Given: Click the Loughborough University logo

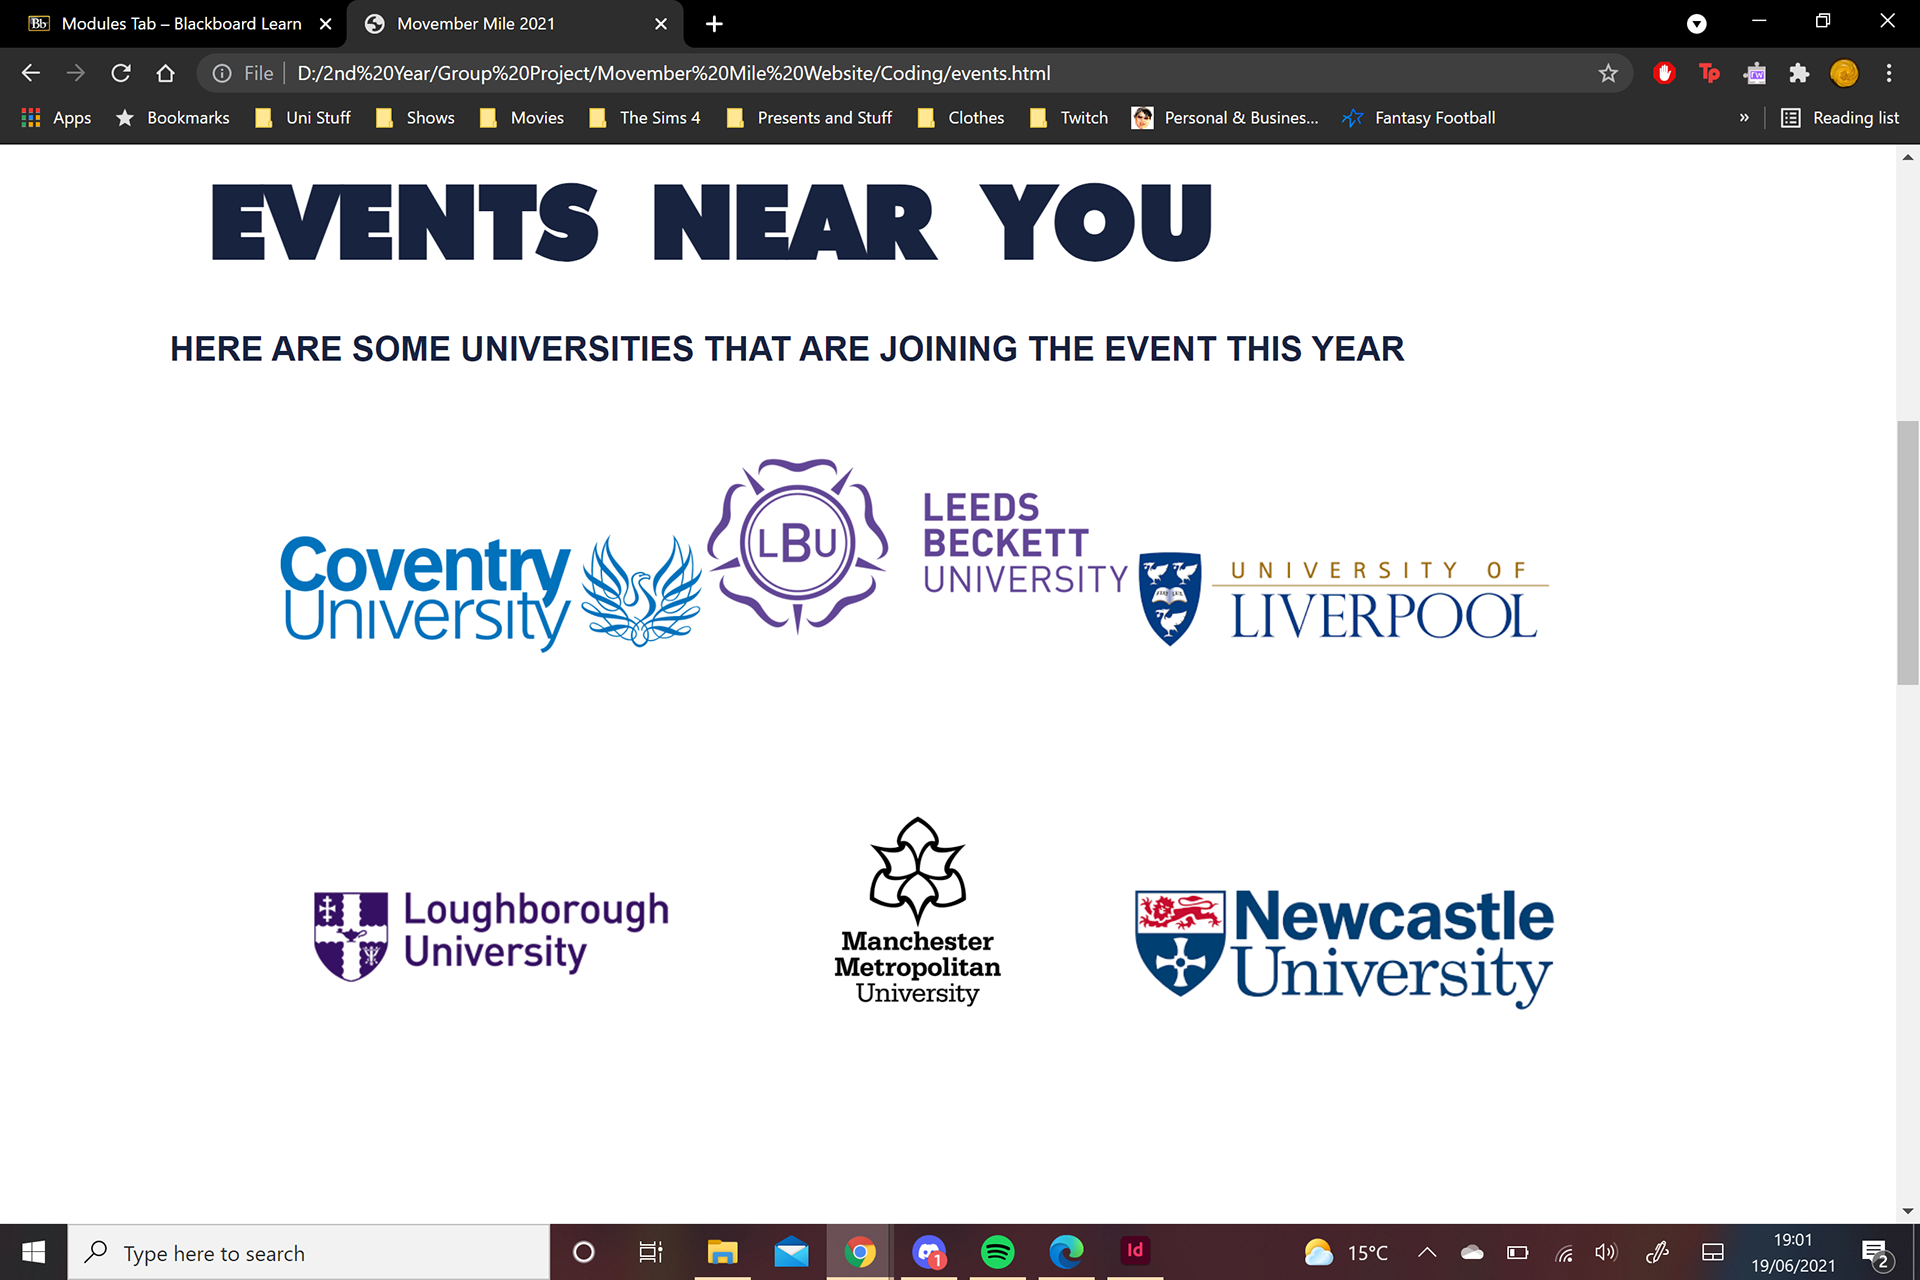Looking at the screenshot, I should click(x=491, y=935).
